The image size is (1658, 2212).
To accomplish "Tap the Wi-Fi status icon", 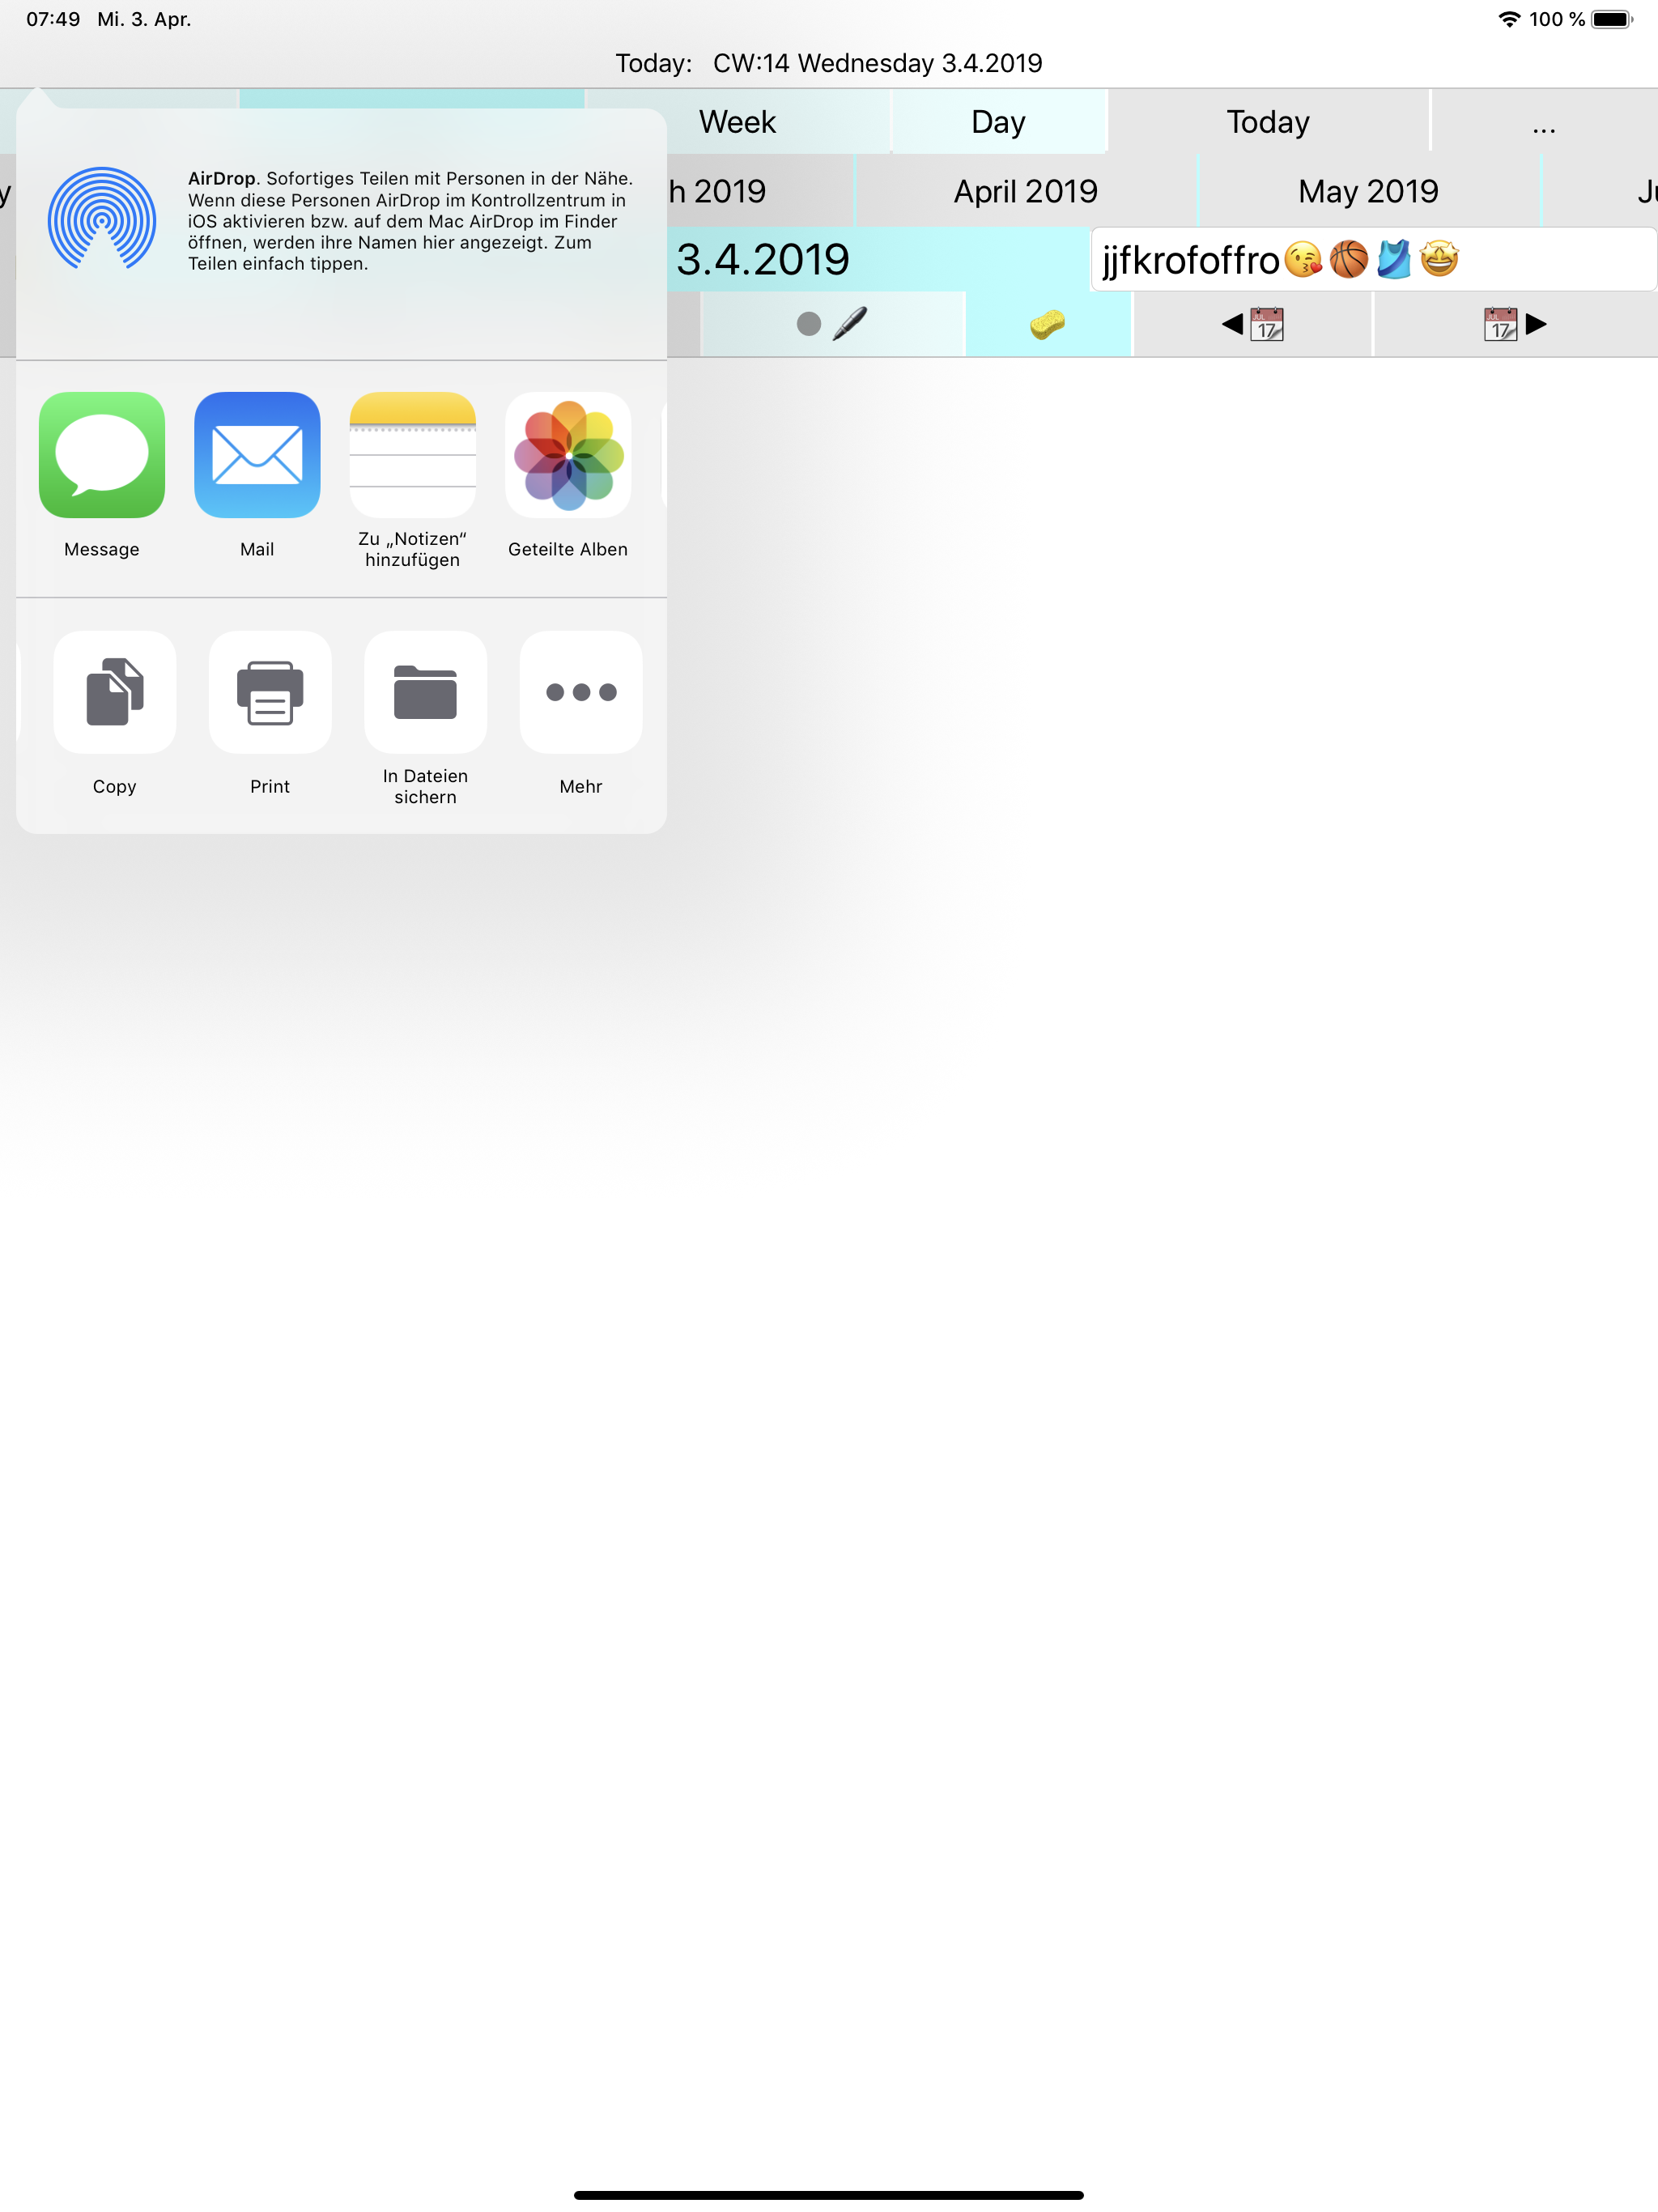I will (1509, 19).
